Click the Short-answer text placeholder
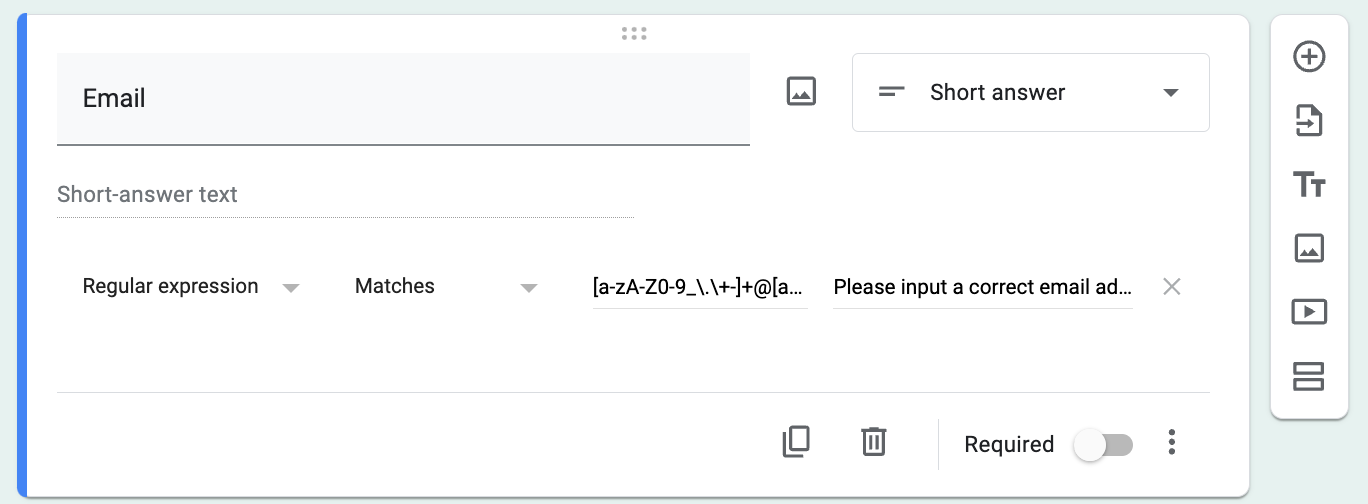Image resolution: width=1368 pixels, height=504 pixels. coord(345,195)
